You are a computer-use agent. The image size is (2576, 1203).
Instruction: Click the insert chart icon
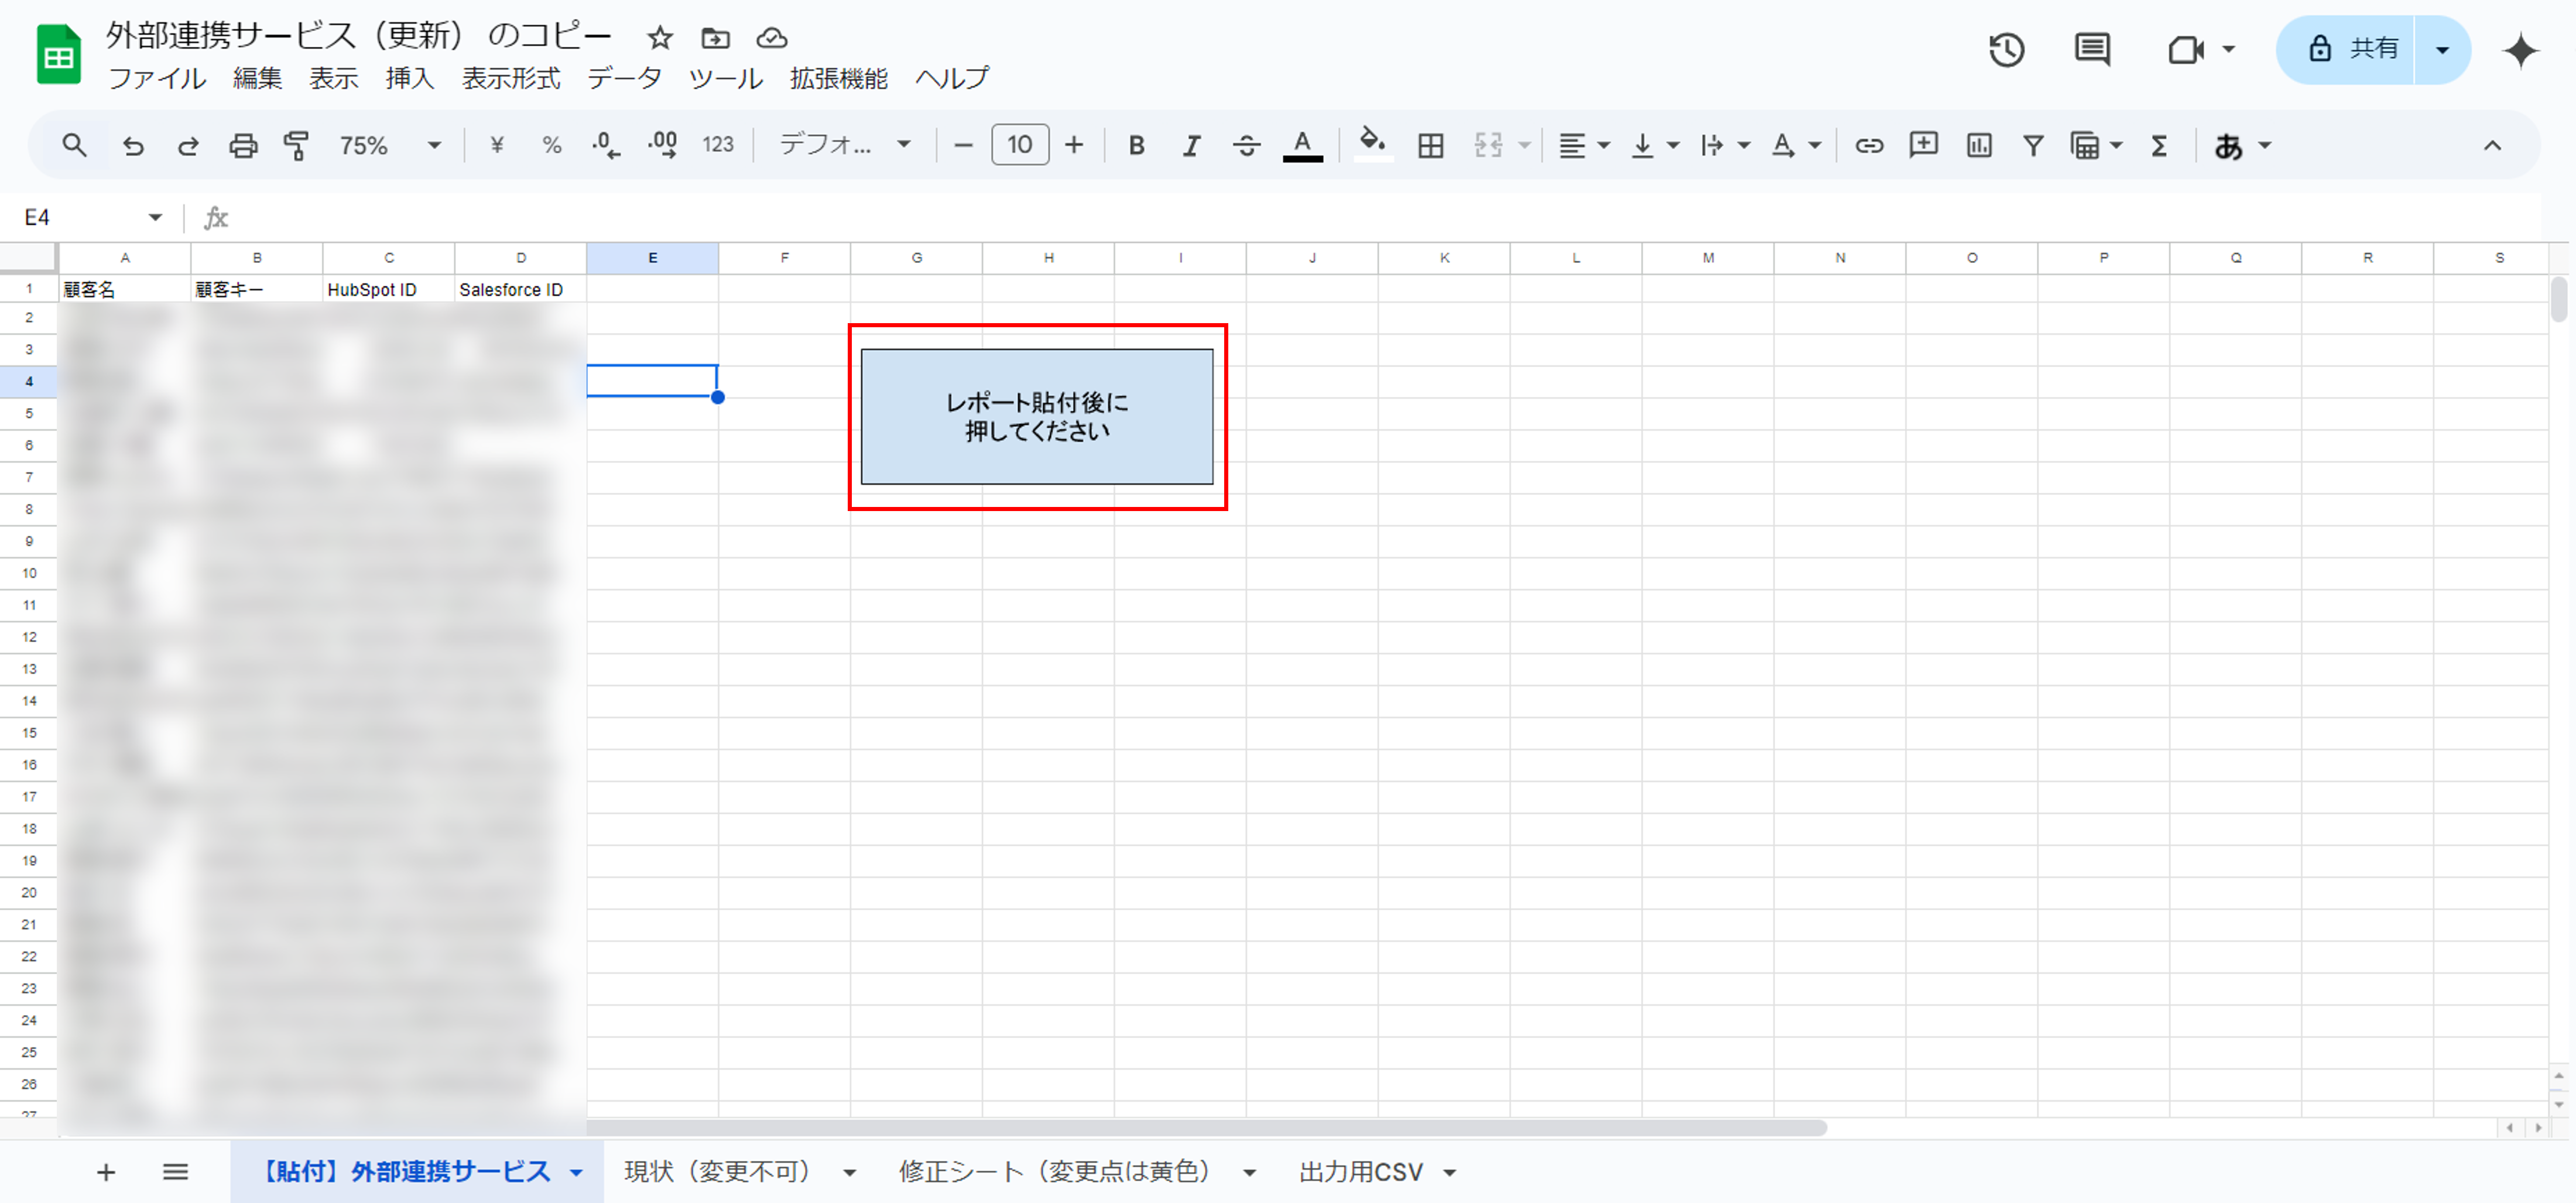point(1978,145)
